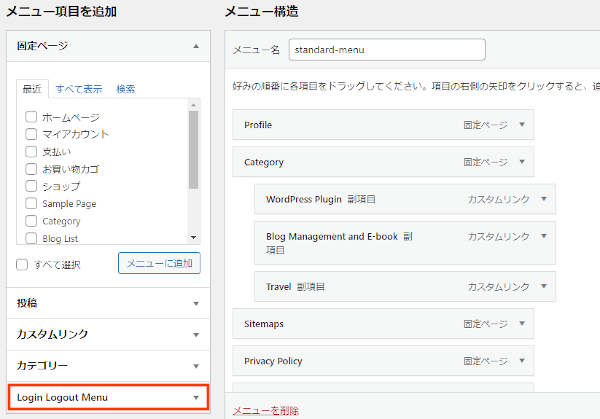Click the メニューを削除 link
Viewport: 600px width, 419px height.
266,411
